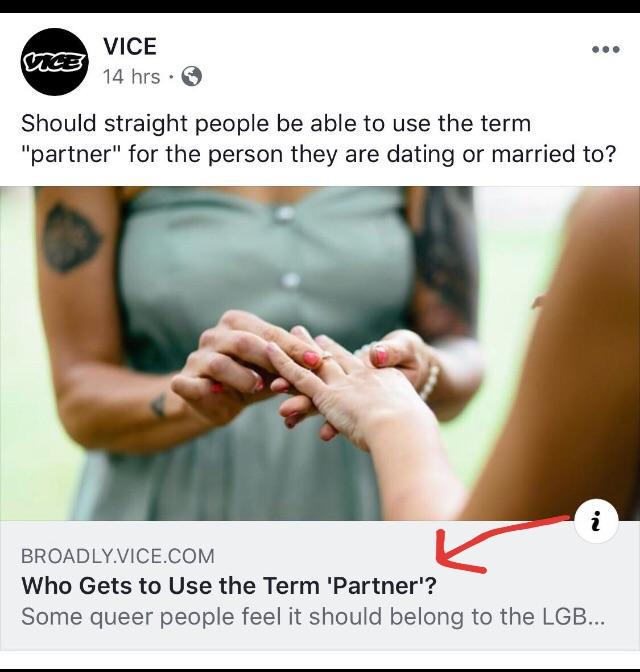Click the ring on the finger in photo
Screen dimensions: 640x672
pos(326,357)
